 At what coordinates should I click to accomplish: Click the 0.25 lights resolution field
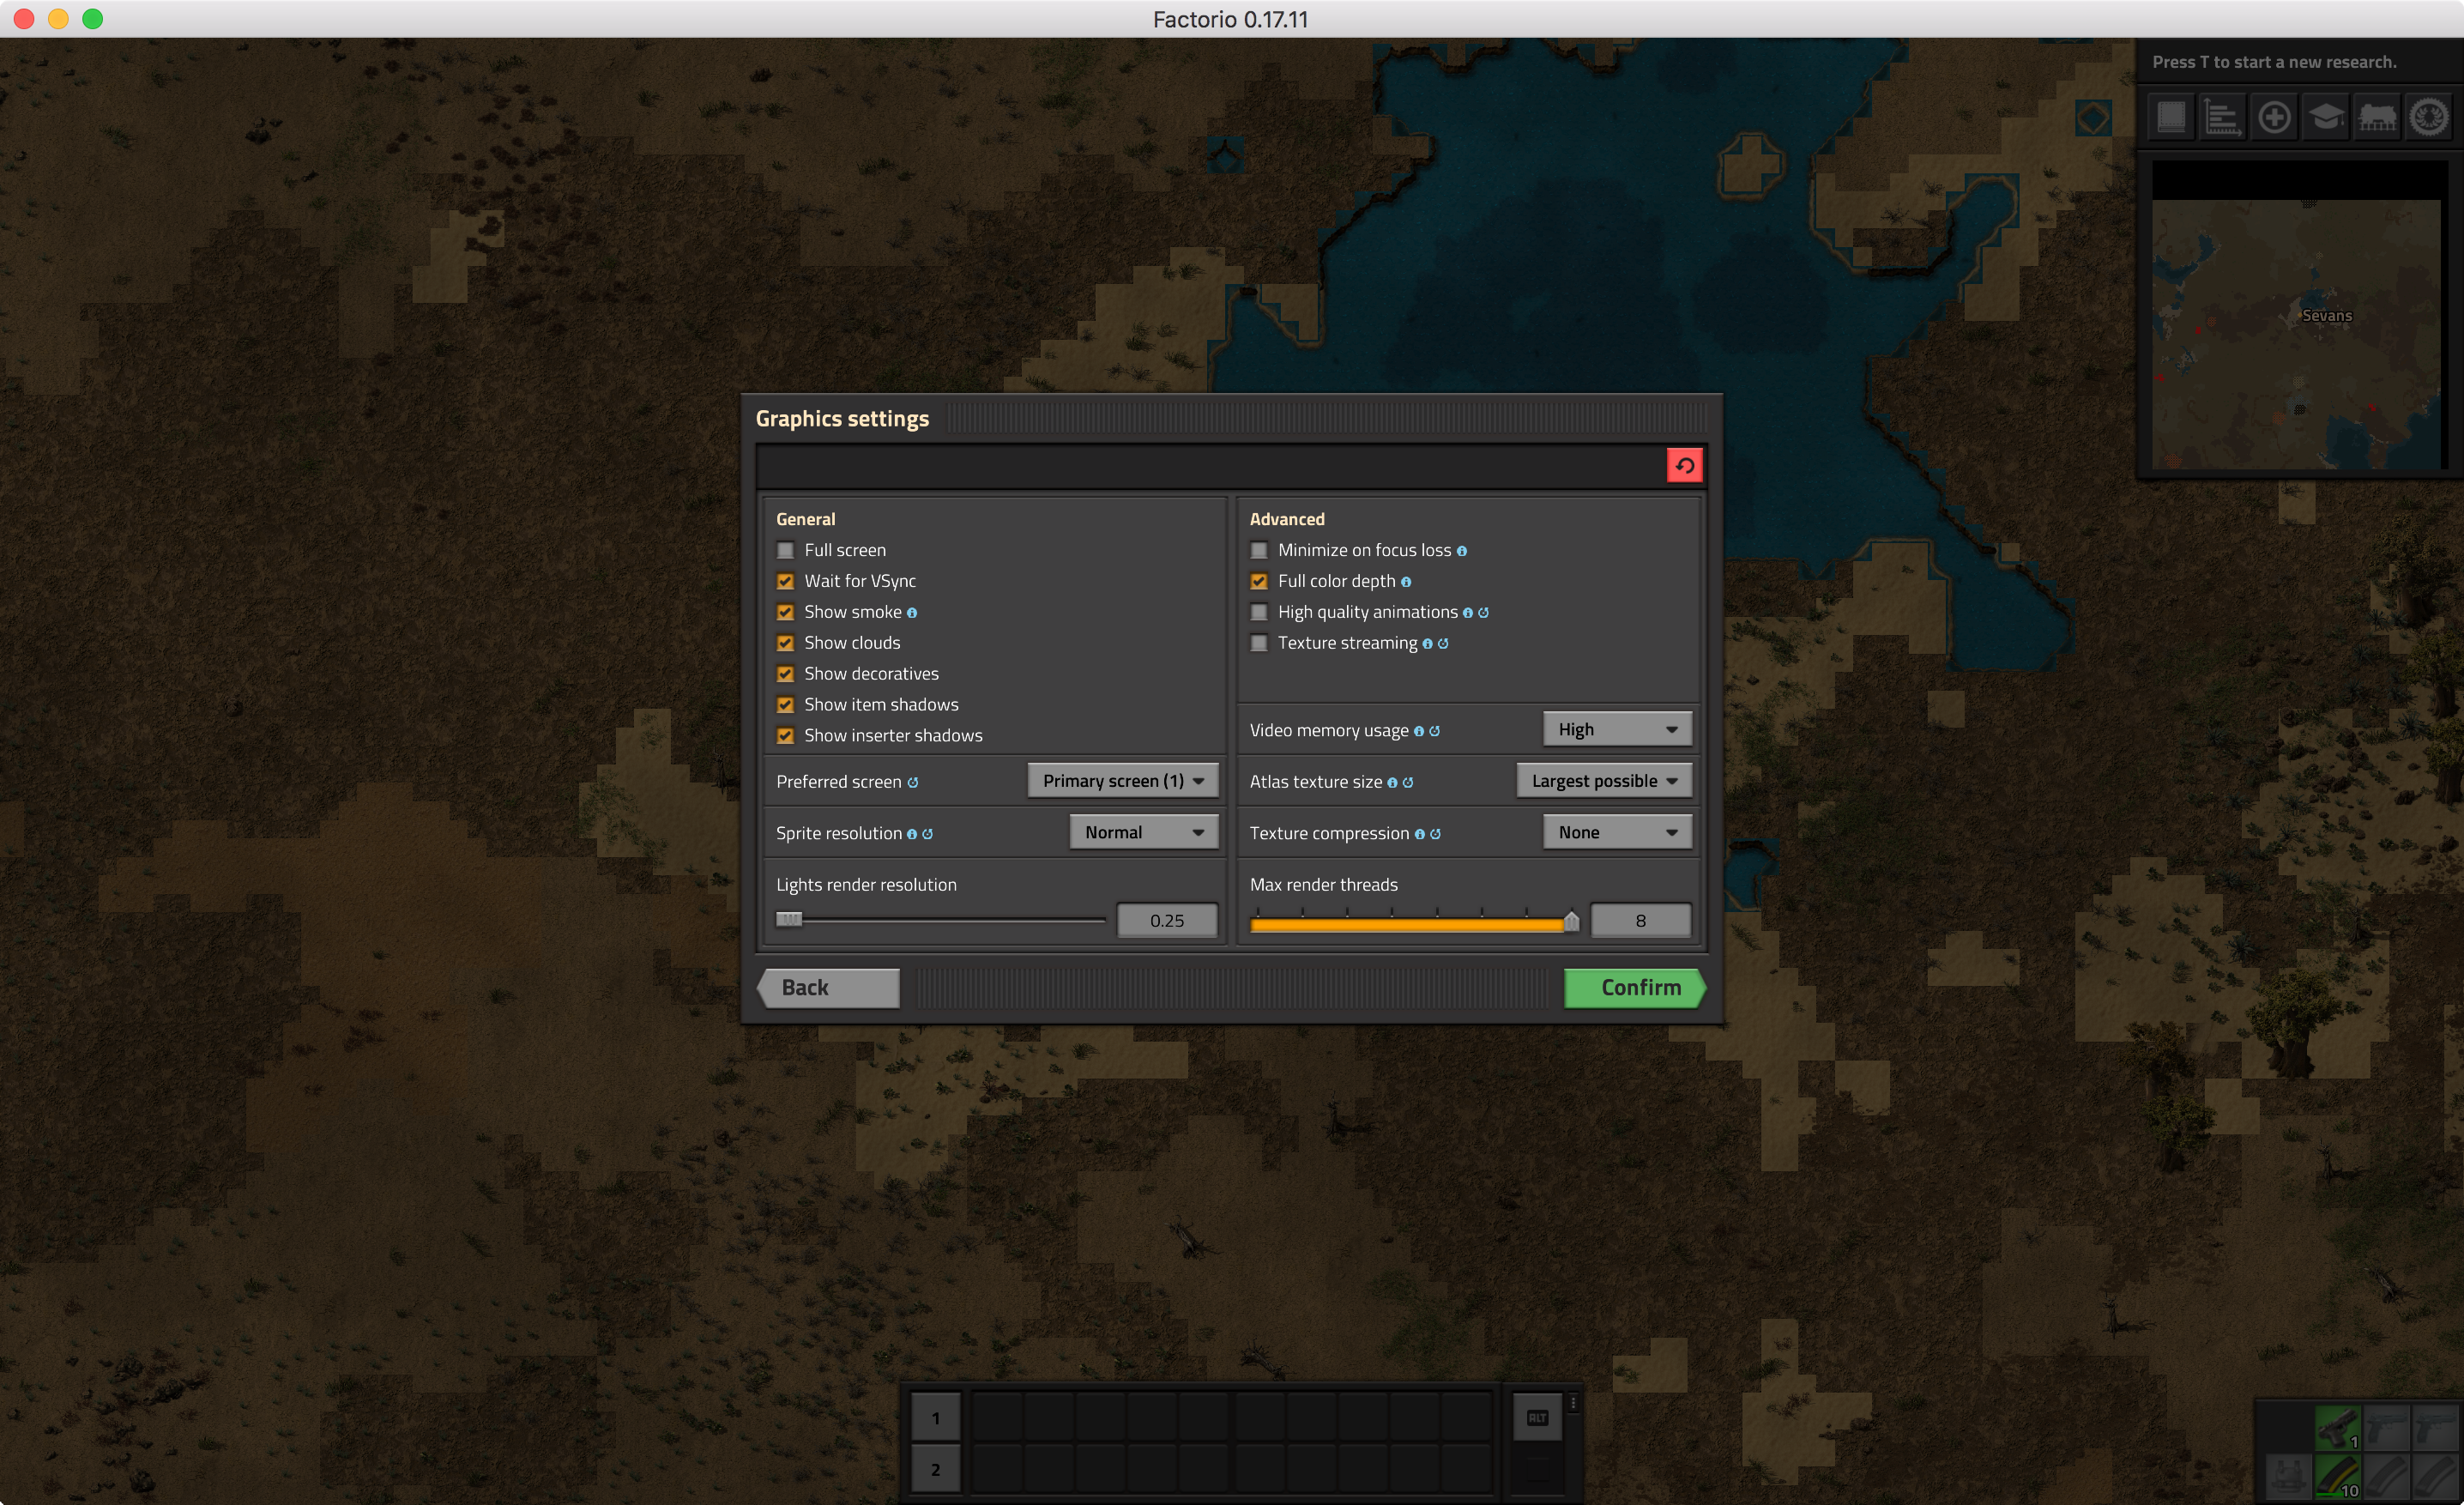[1167, 920]
